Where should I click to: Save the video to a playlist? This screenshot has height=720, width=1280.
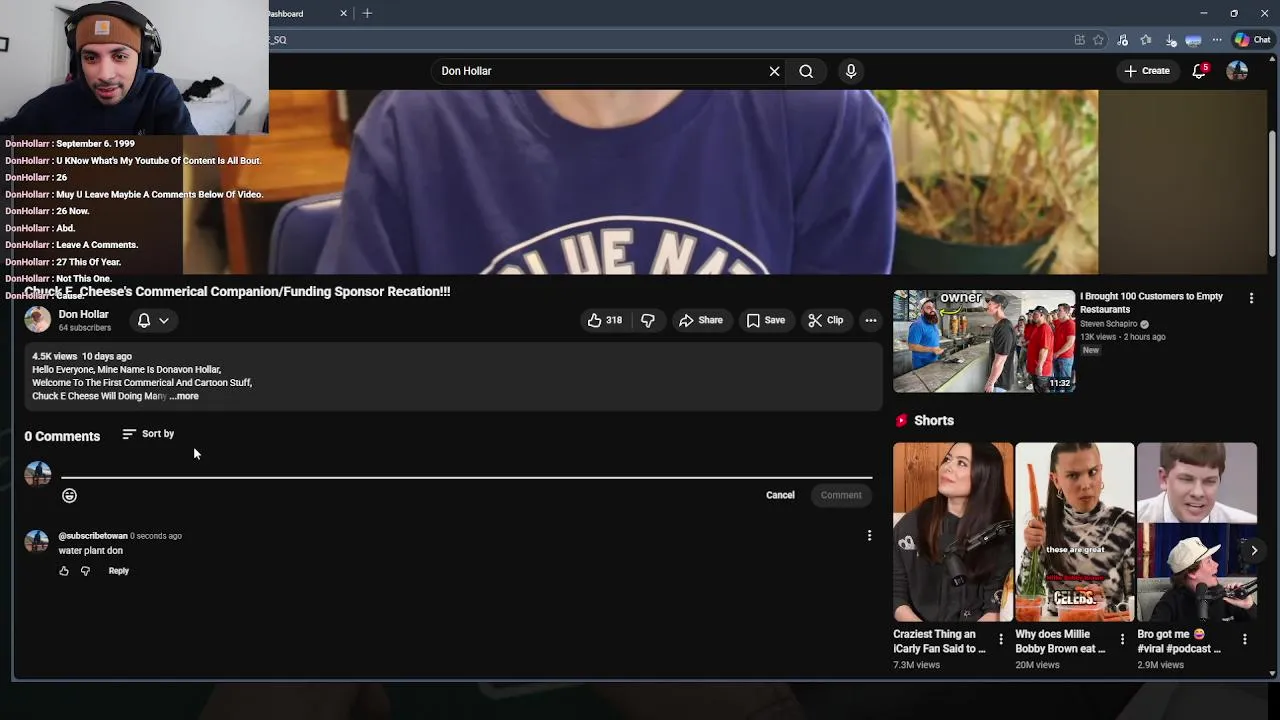pos(765,320)
